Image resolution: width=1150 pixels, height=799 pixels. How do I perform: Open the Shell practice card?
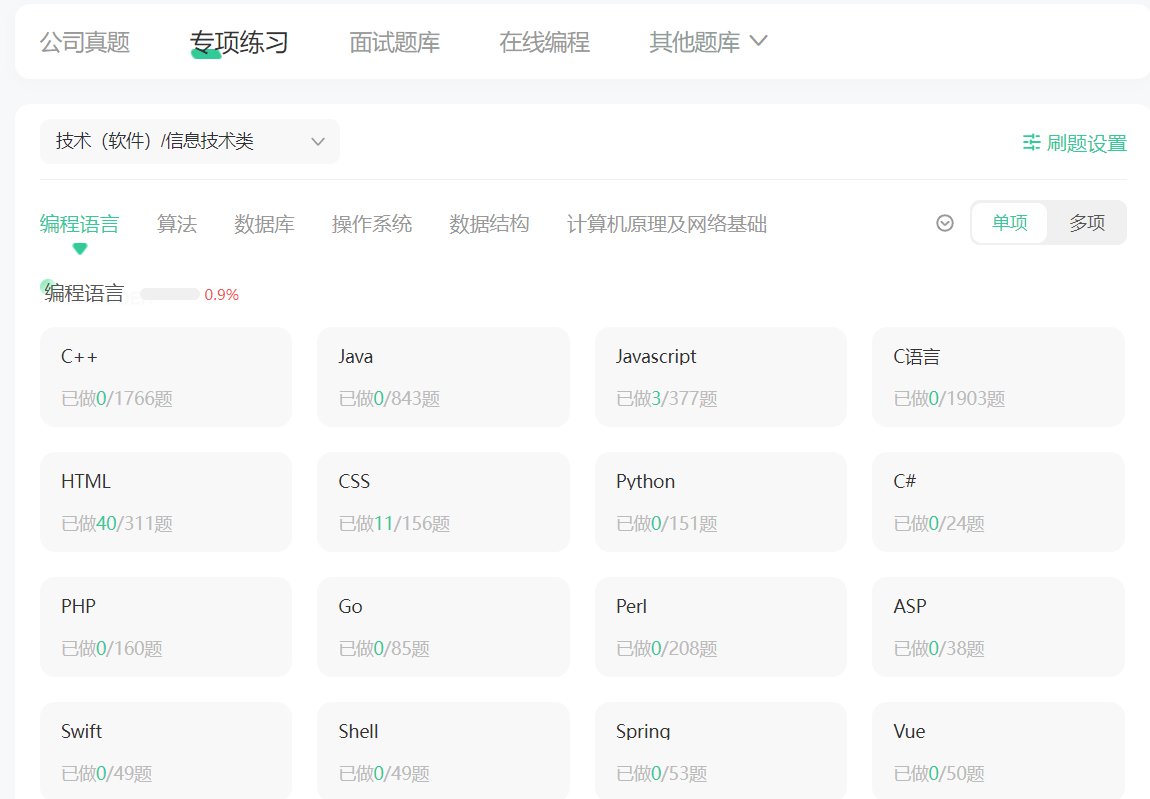[x=443, y=751]
